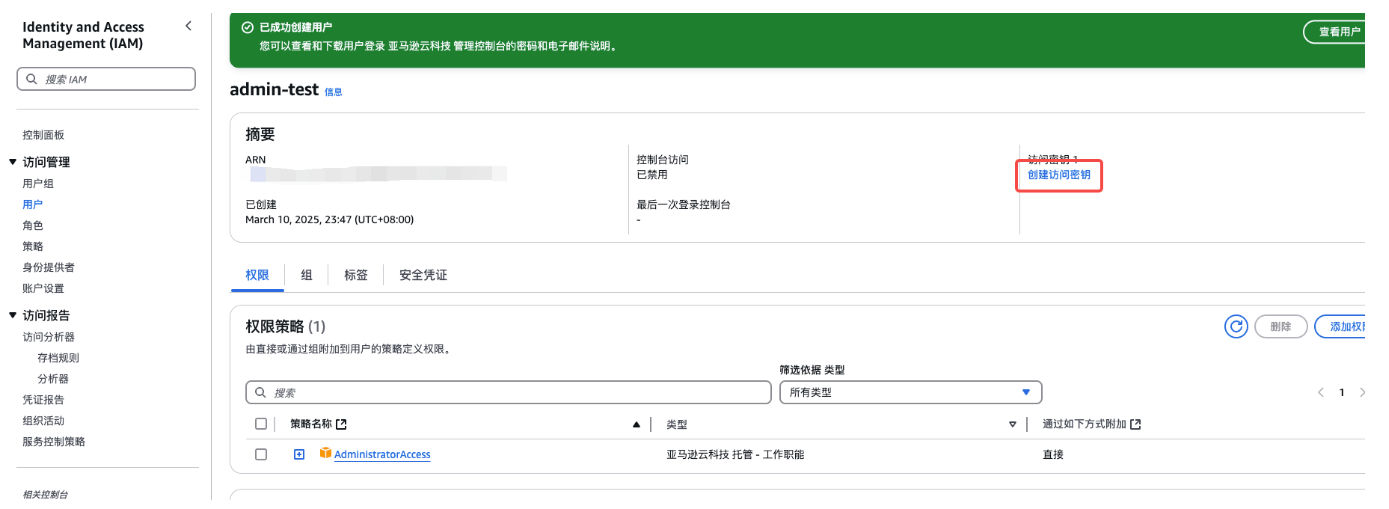
Task: Open 用户 in sidebar
Action: [33, 204]
